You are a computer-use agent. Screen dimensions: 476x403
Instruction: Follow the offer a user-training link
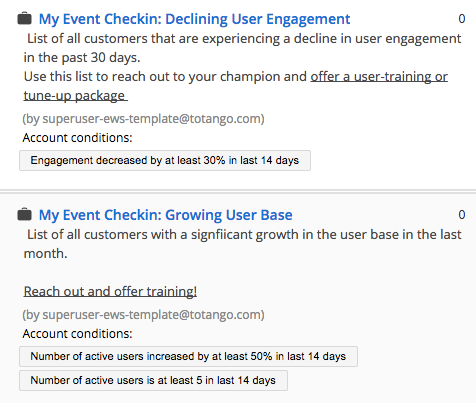379,77
